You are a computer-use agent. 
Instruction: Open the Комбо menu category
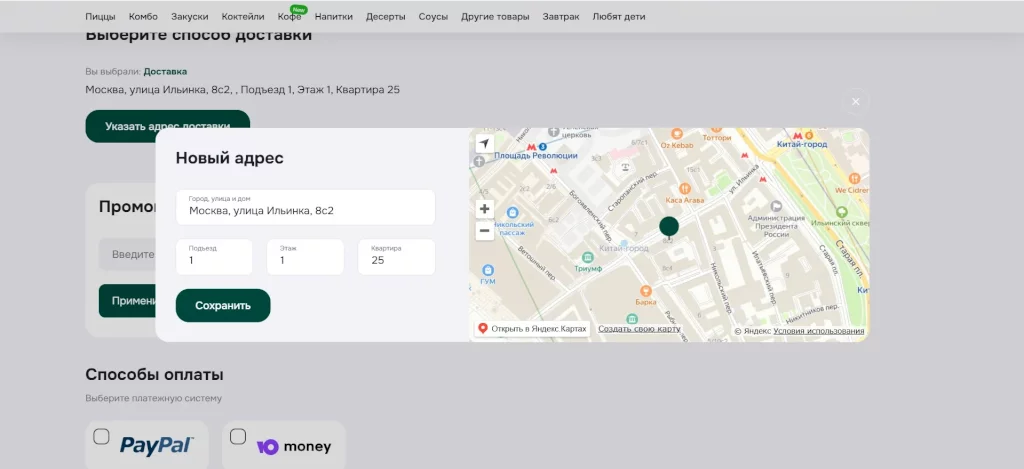(143, 17)
